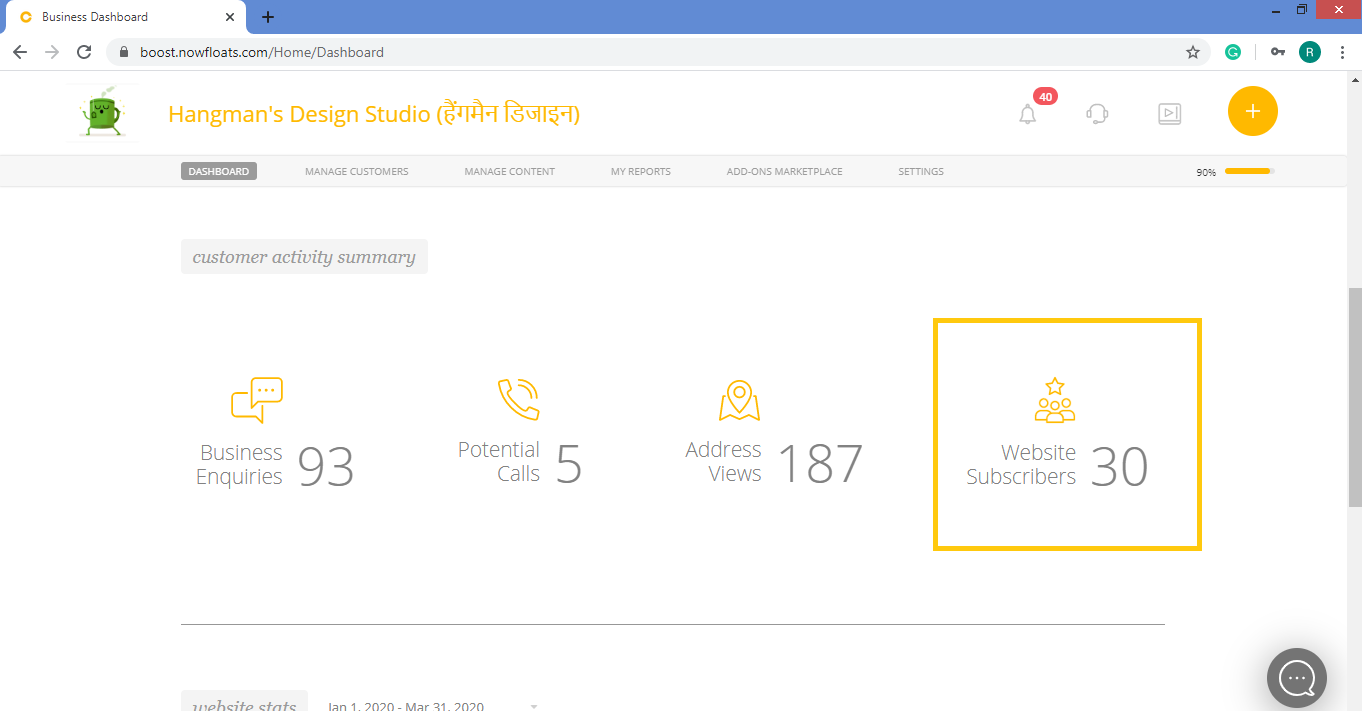
Task: Click the Business Enquiries chat bubble icon
Action: [257, 400]
